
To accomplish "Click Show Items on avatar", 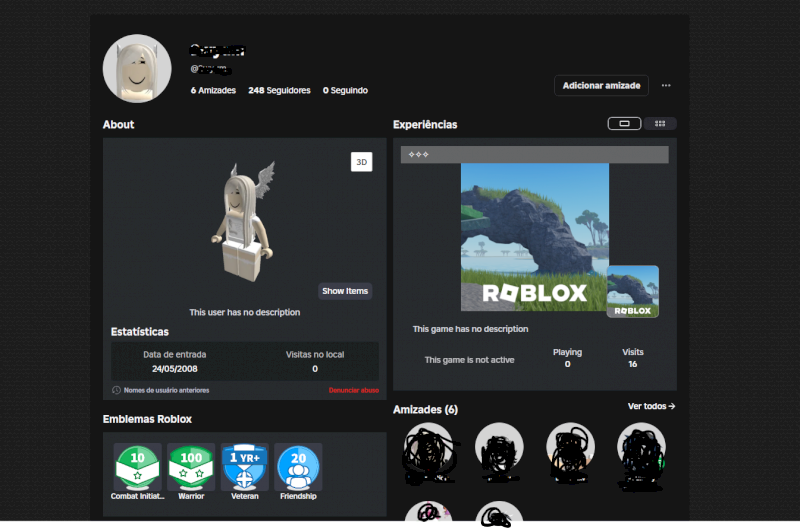I will tap(345, 291).
